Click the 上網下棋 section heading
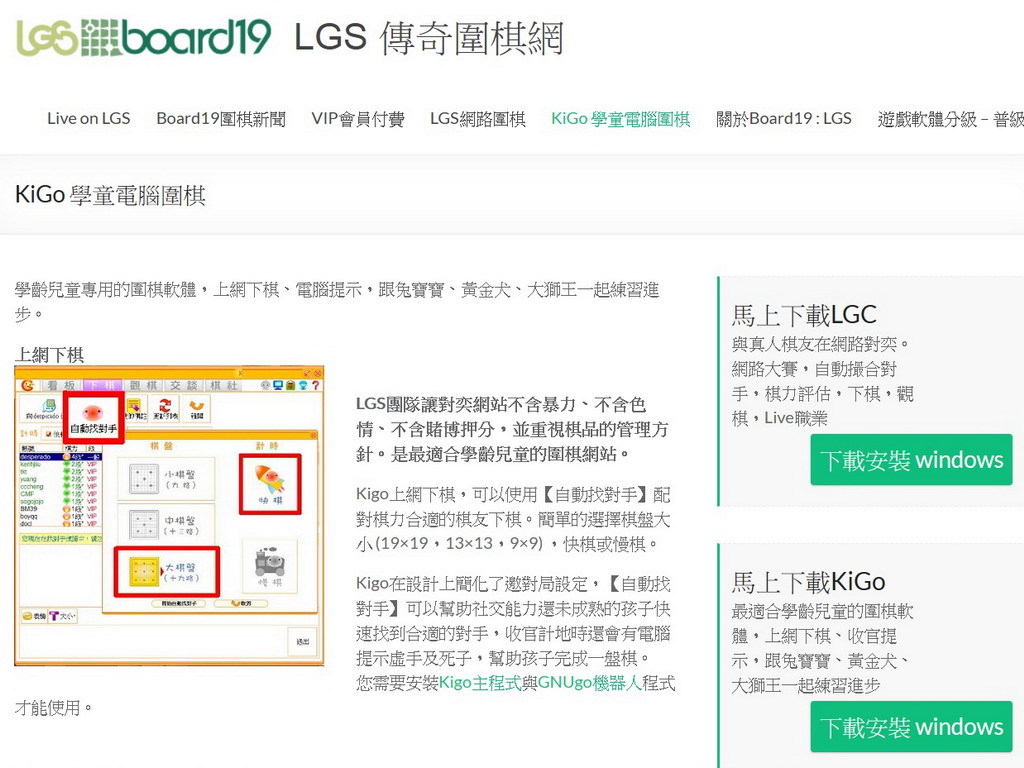 (x=50, y=355)
